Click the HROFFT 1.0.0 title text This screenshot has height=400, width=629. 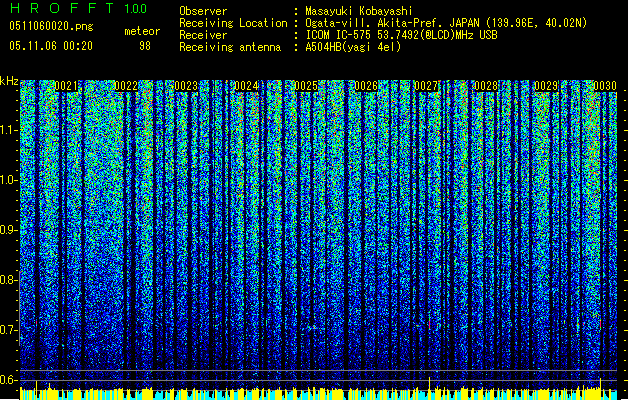pyautogui.click(x=78, y=8)
